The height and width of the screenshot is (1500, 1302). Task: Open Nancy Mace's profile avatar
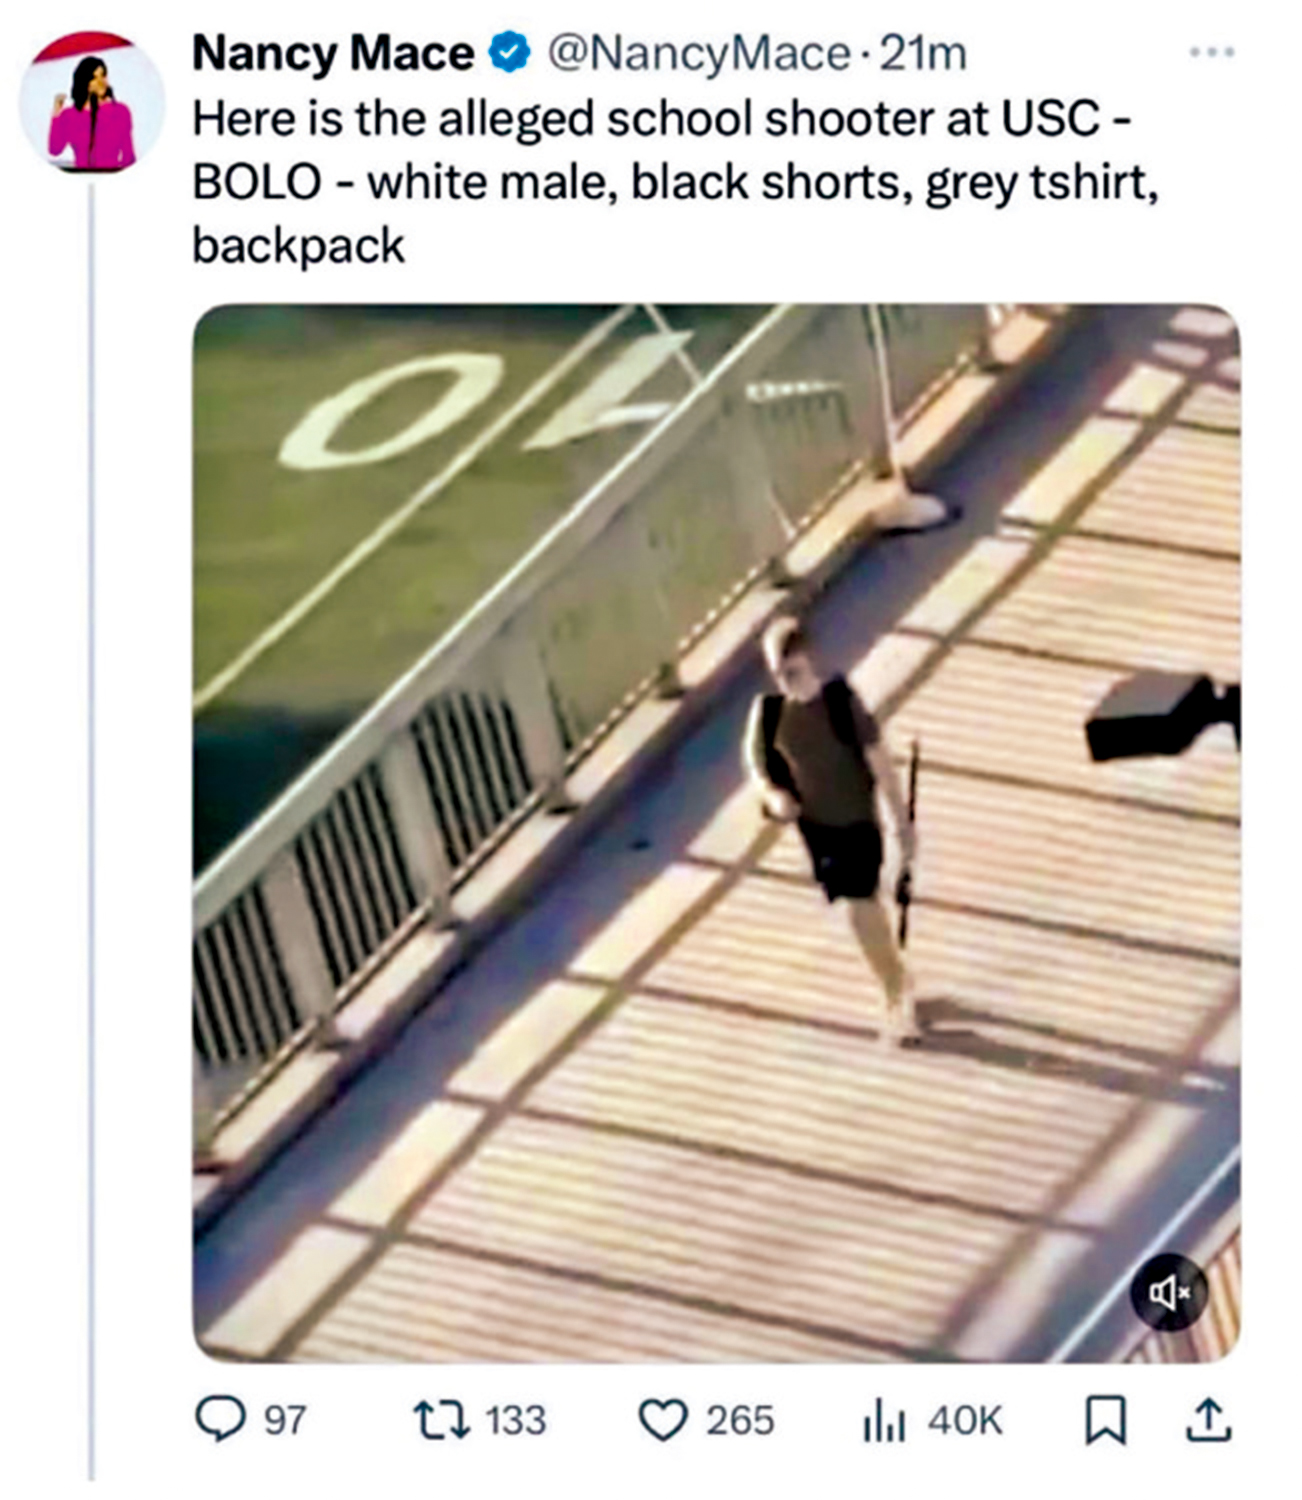pyautogui.click(x=92, y=102)
